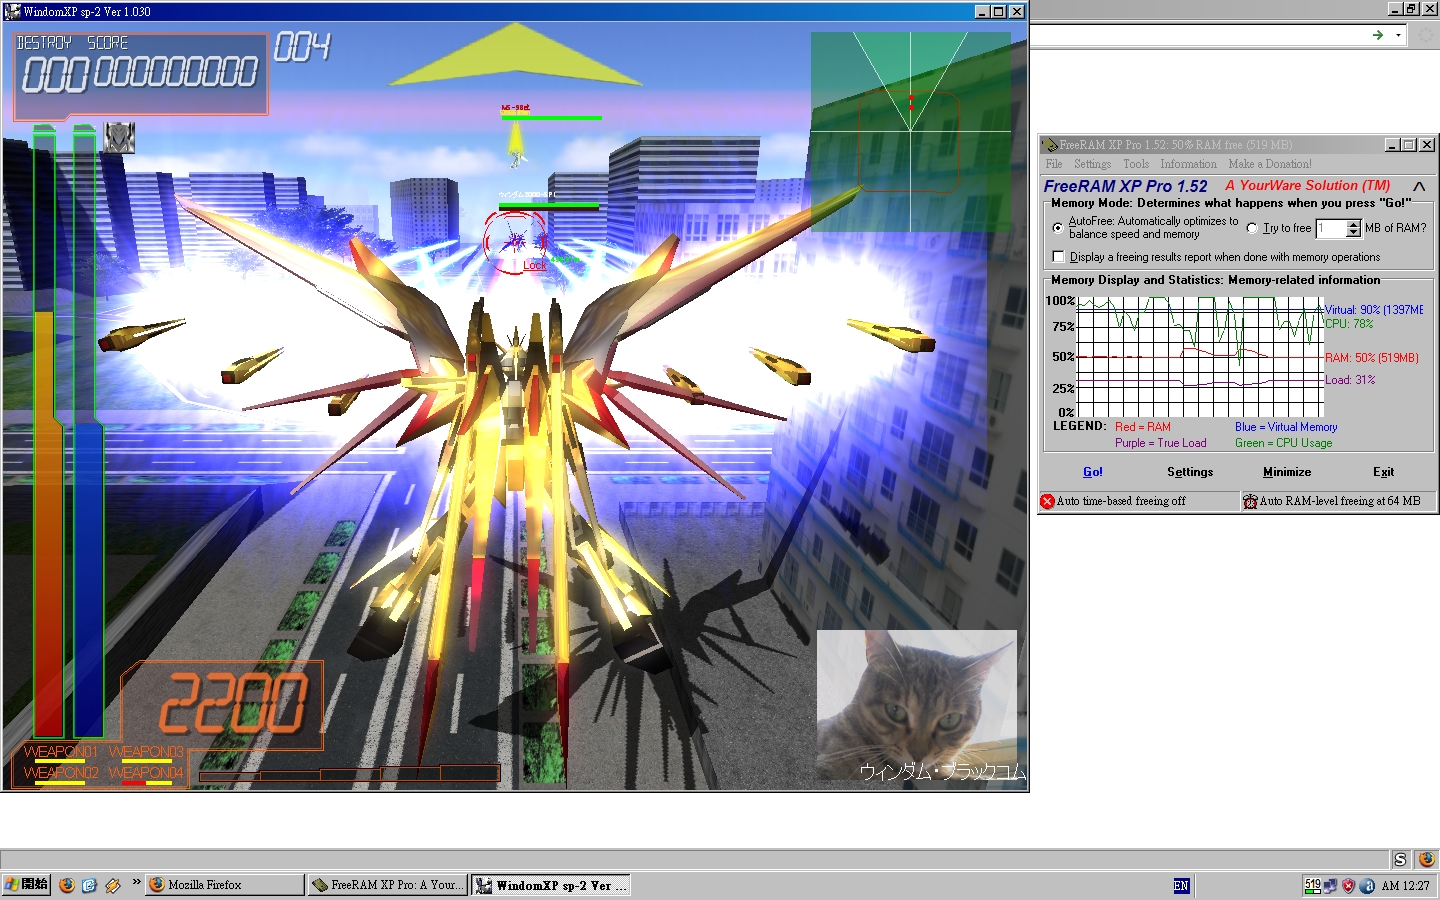Image resolution: width=1440 pixels, height=900 pixels.
Task: Collapse FreeRAM panel using the caret arrow
Action: tap(1419, 186)
